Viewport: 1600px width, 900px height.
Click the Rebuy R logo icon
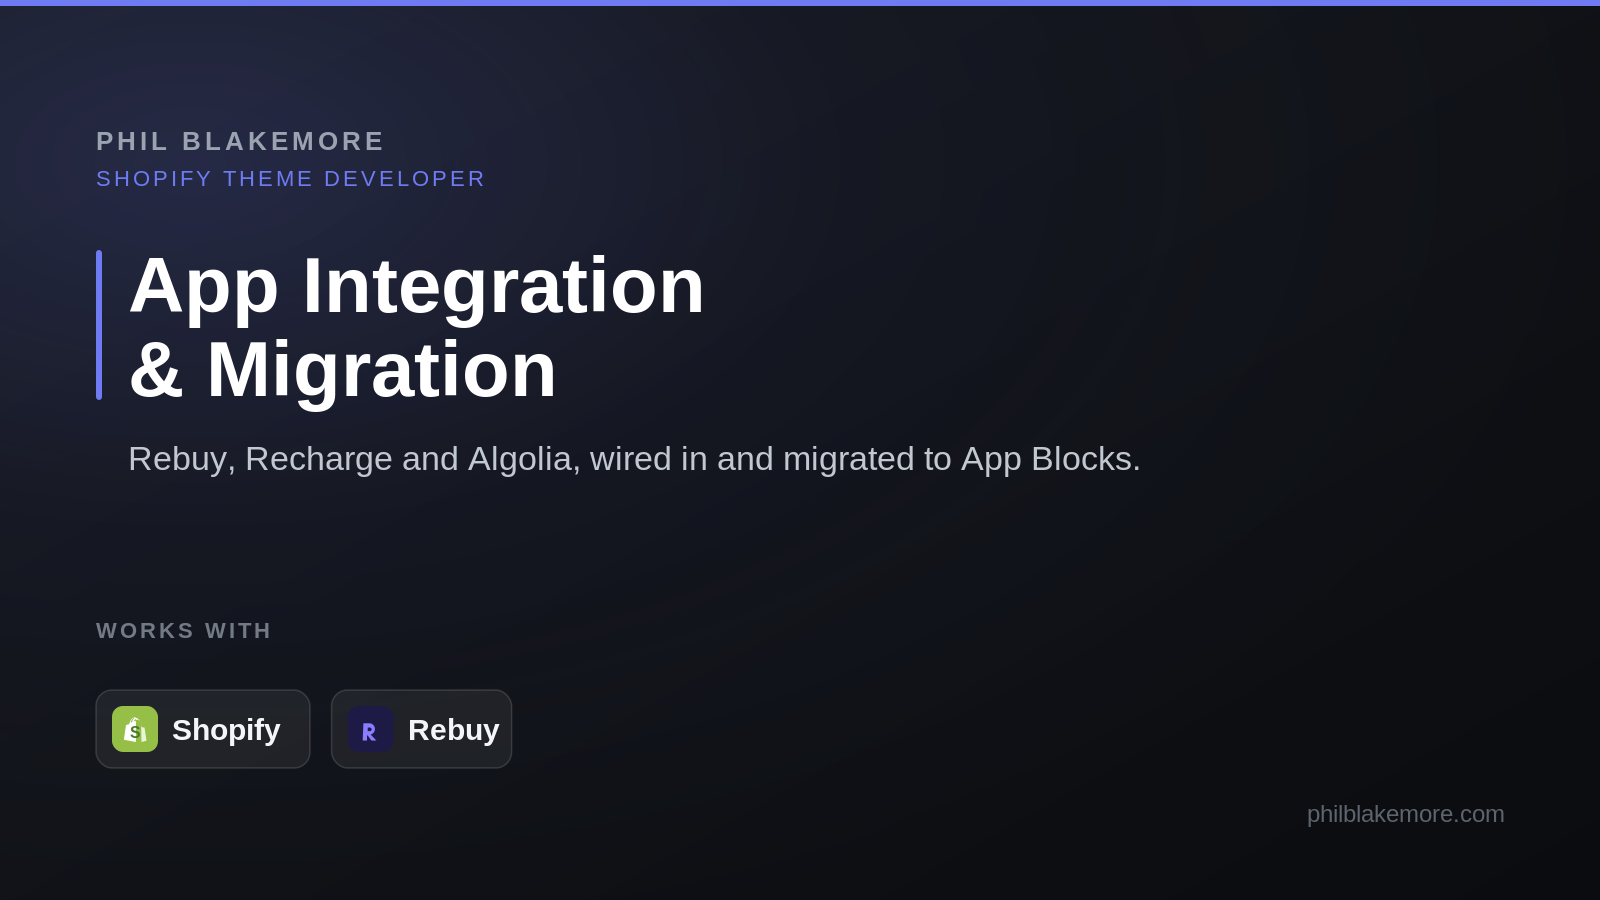point(371,729)
